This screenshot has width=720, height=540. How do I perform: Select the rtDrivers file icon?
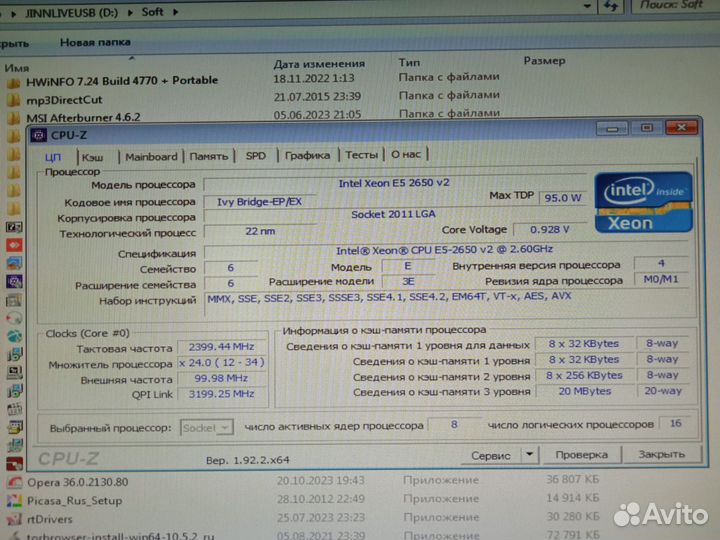14,519
